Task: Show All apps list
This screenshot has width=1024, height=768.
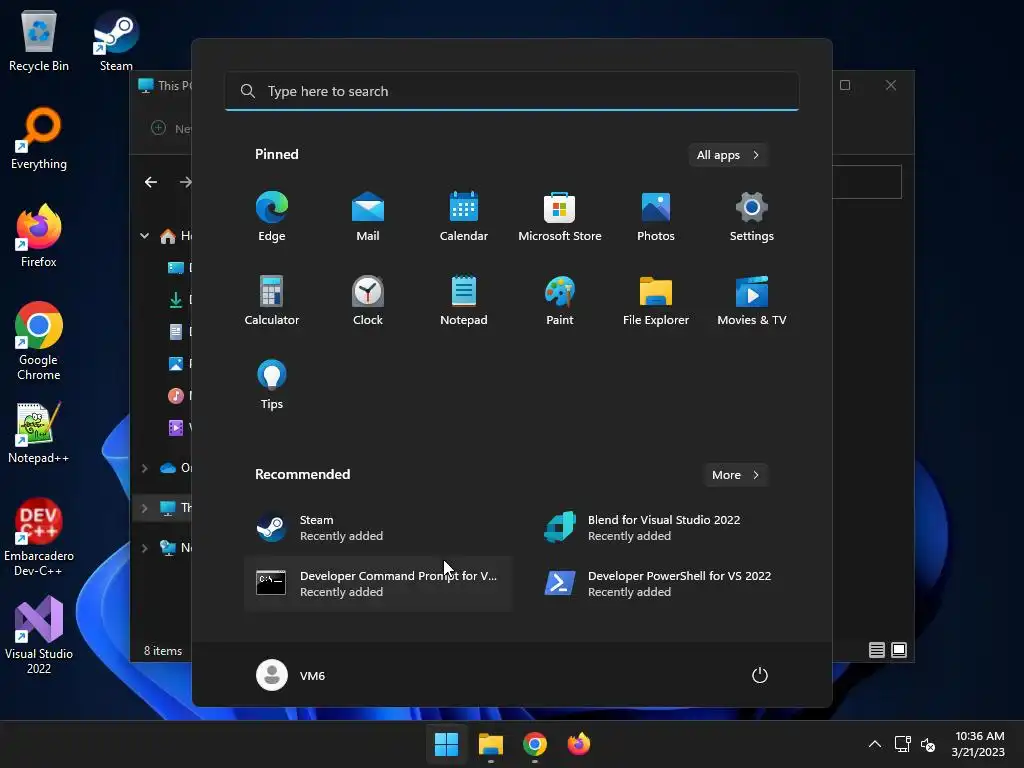Action: (728, 155)
